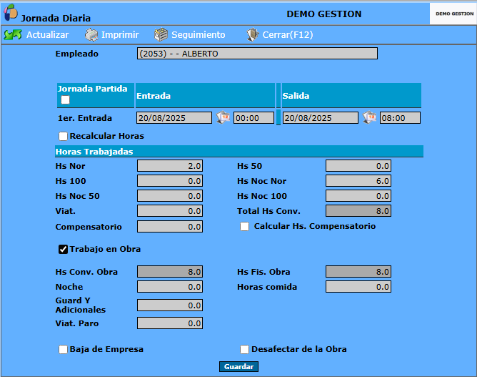The height and width of the screenshot is (377, 477).
Task: Focus the Hs Noc 100 field
Action: click(x=358, y=196)
